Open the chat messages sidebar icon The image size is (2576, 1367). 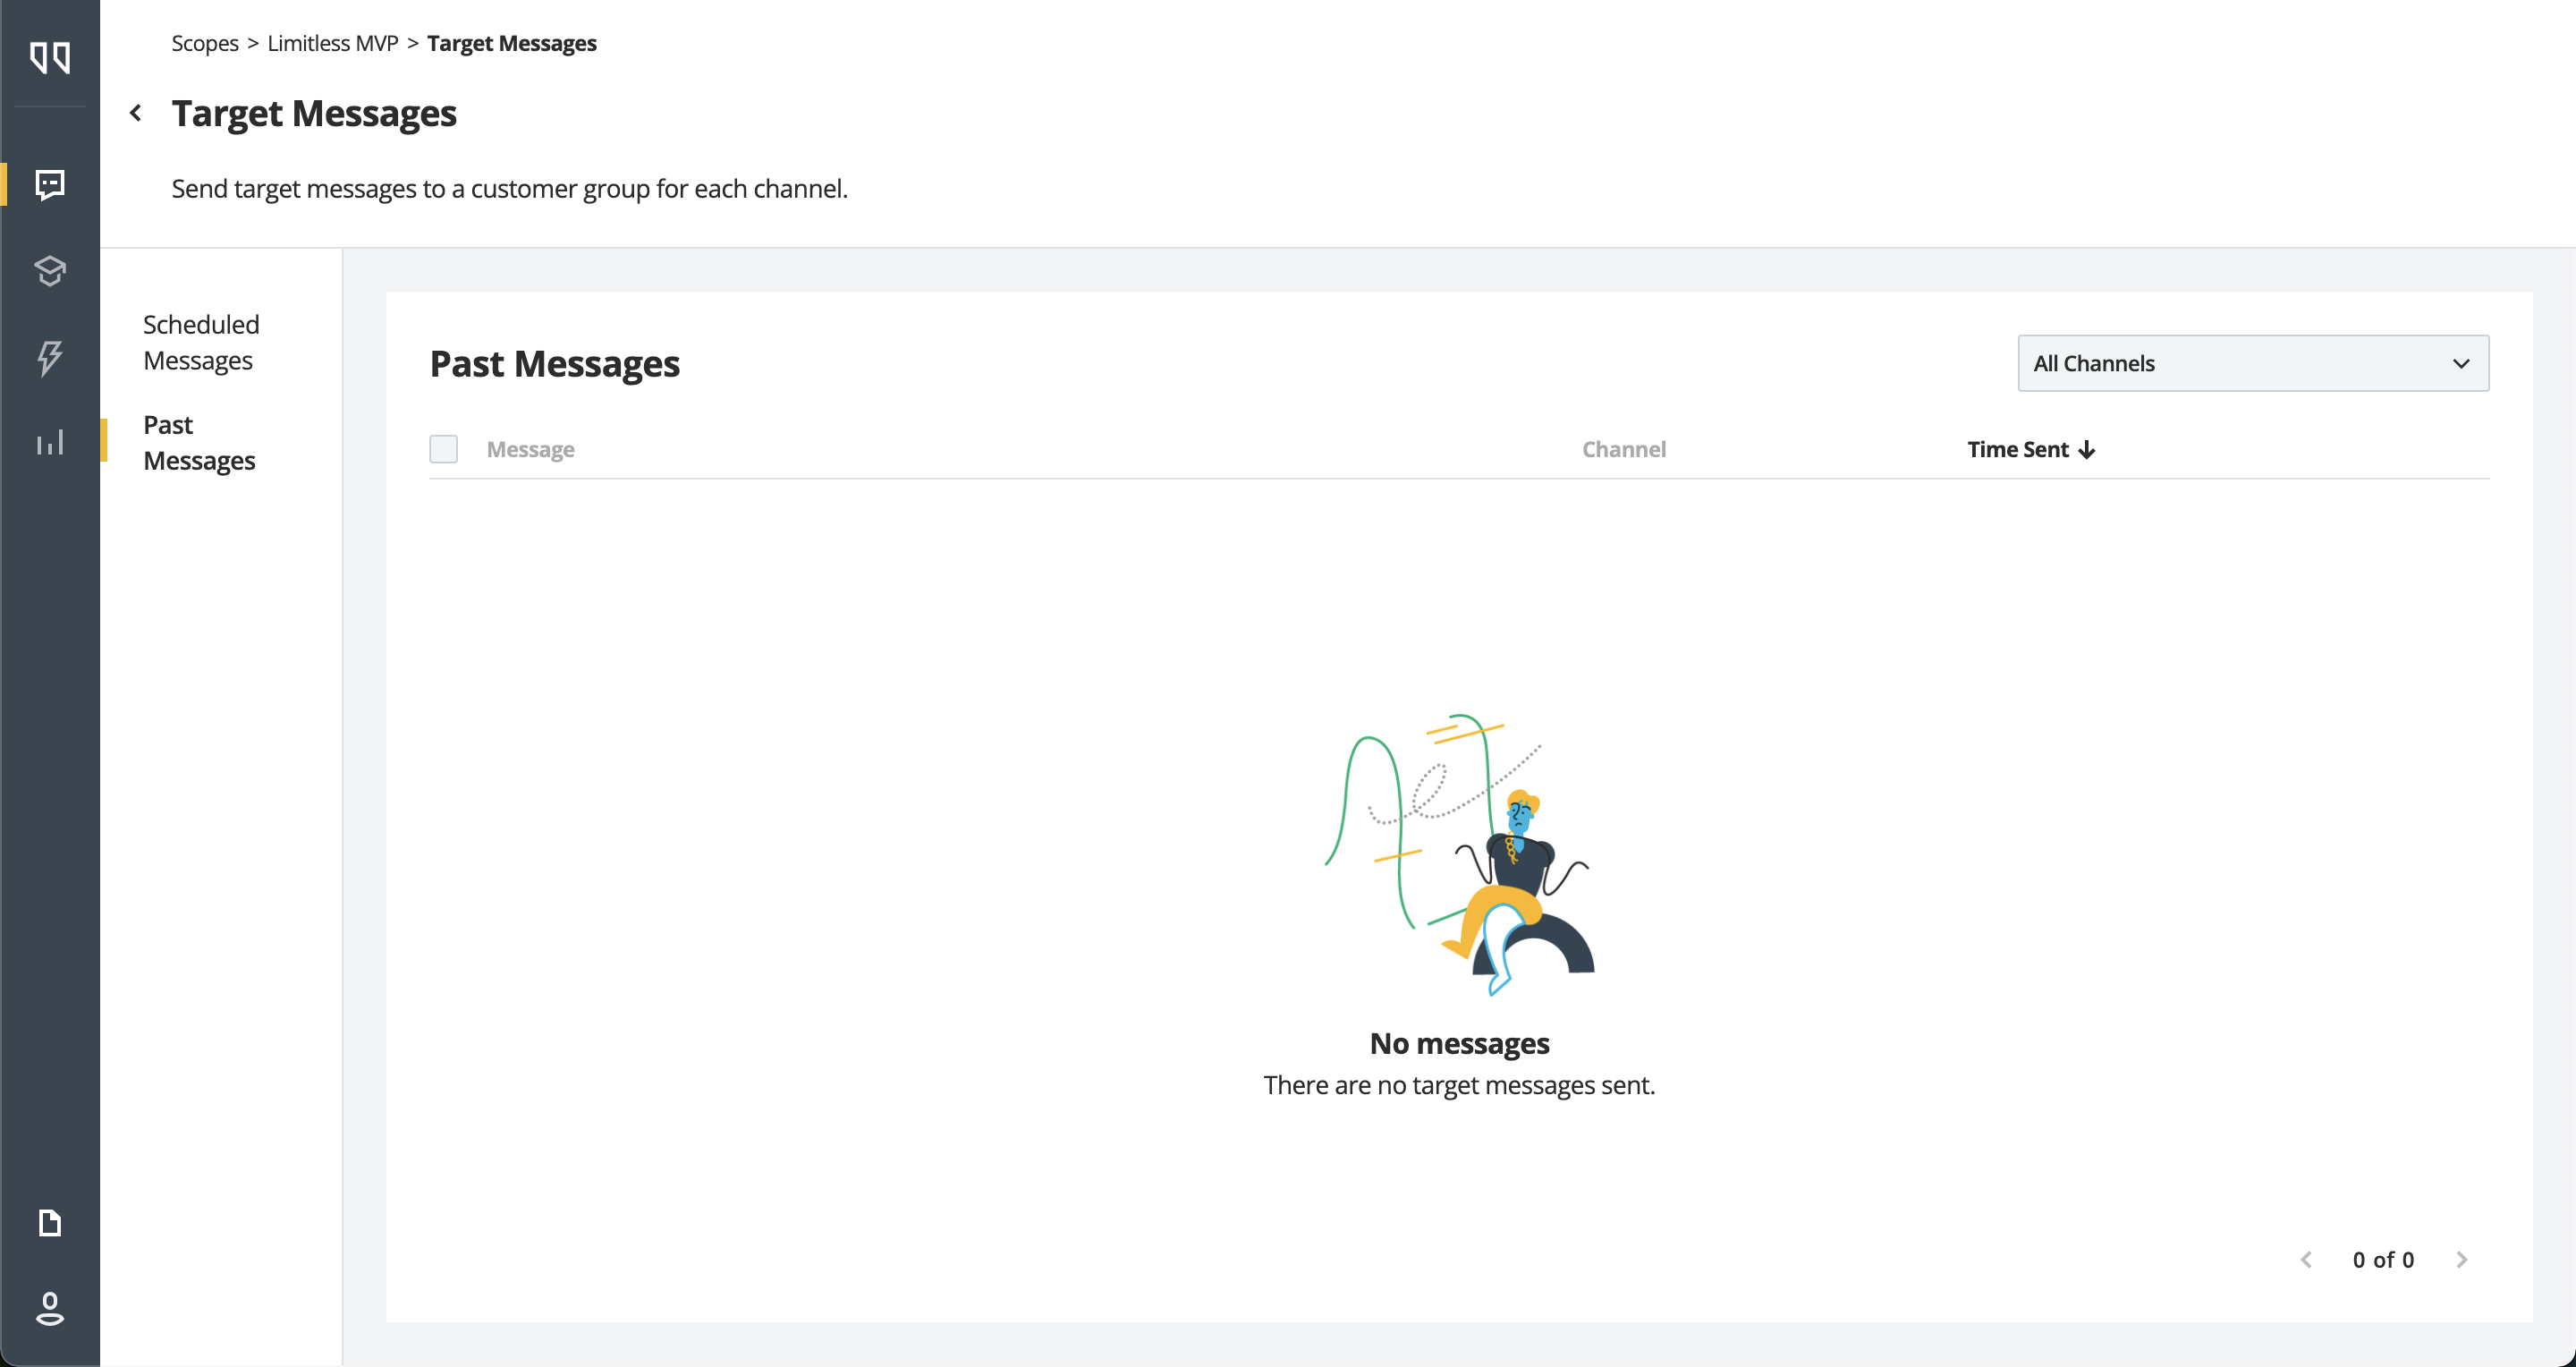pyautogui.click(x=50, y=184)
